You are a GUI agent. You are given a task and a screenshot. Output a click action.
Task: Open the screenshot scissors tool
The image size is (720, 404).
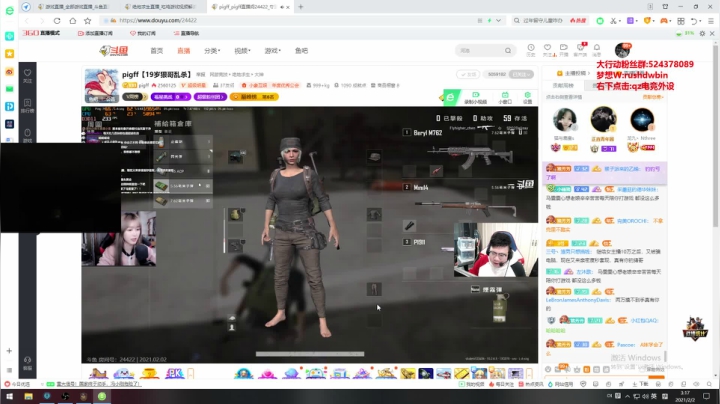(x=613, y=21)
